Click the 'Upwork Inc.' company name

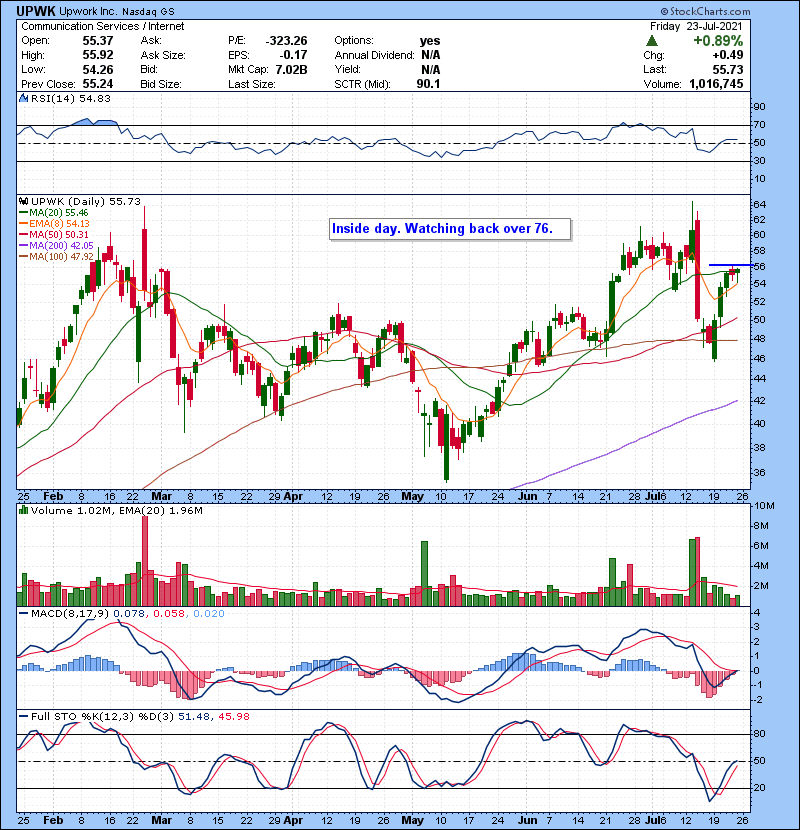point(90,12)
